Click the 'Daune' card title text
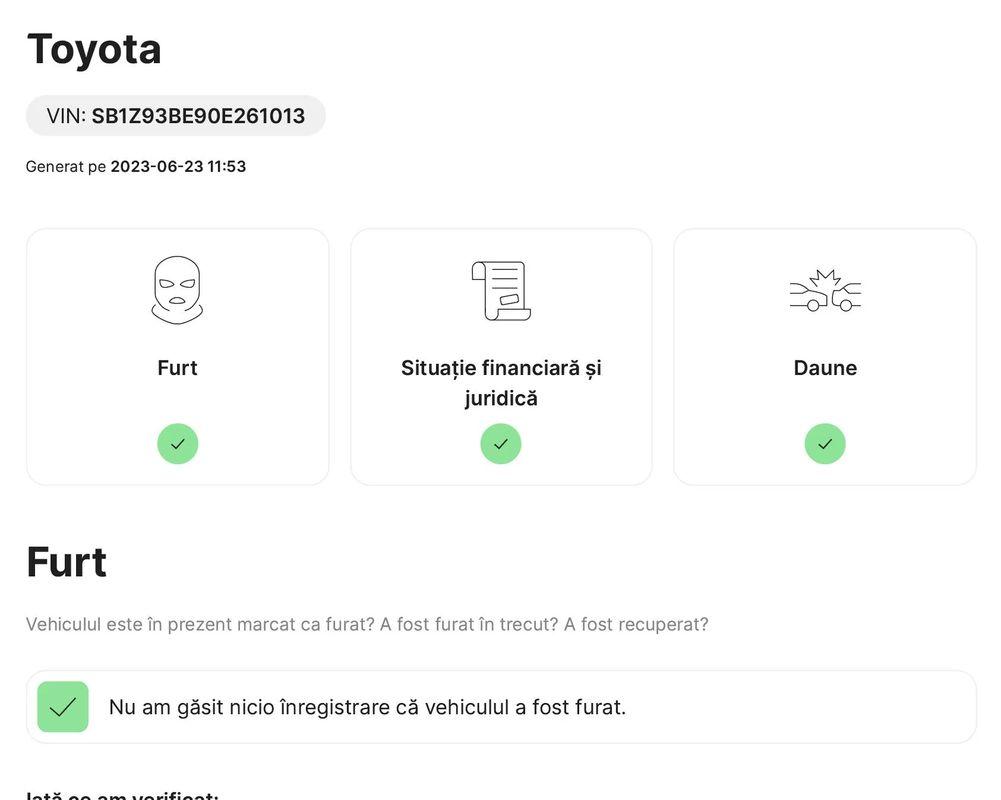Viewport: 1001px width, 800px height. tap(825, 368)
